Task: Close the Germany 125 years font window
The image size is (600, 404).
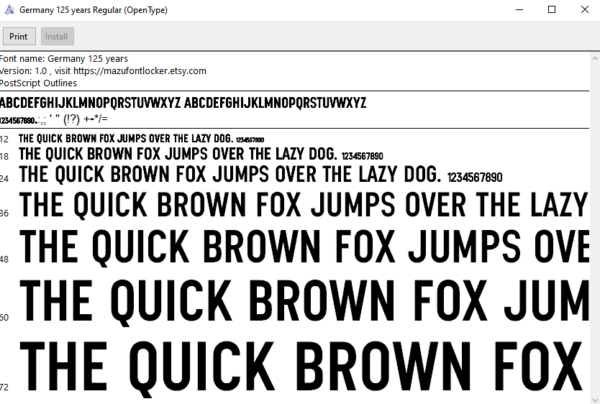Action: point(584,10)
